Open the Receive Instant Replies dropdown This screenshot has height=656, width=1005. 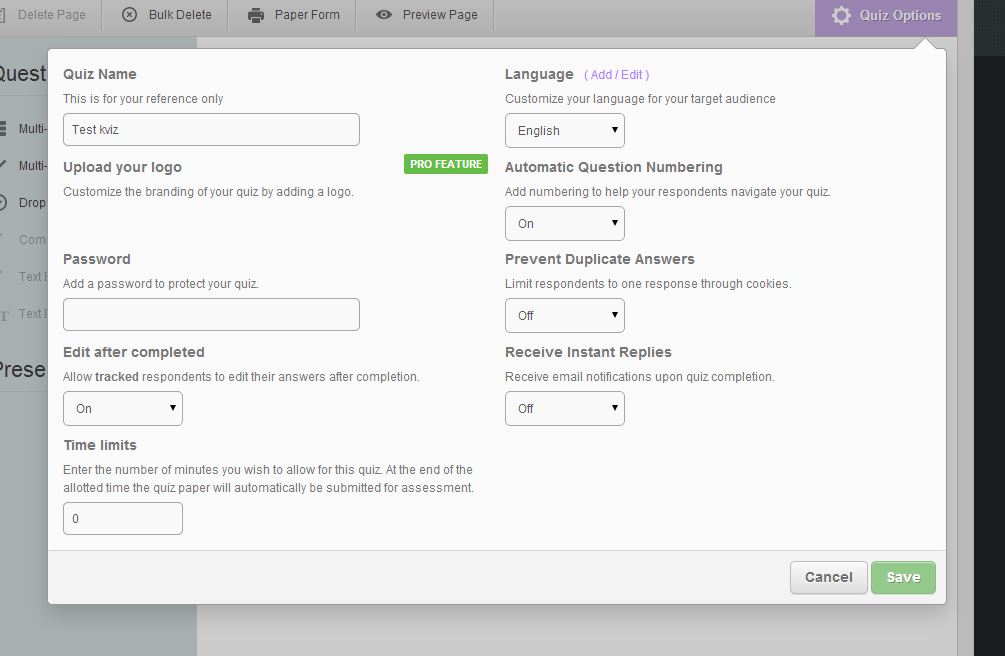tap(564, 409)
